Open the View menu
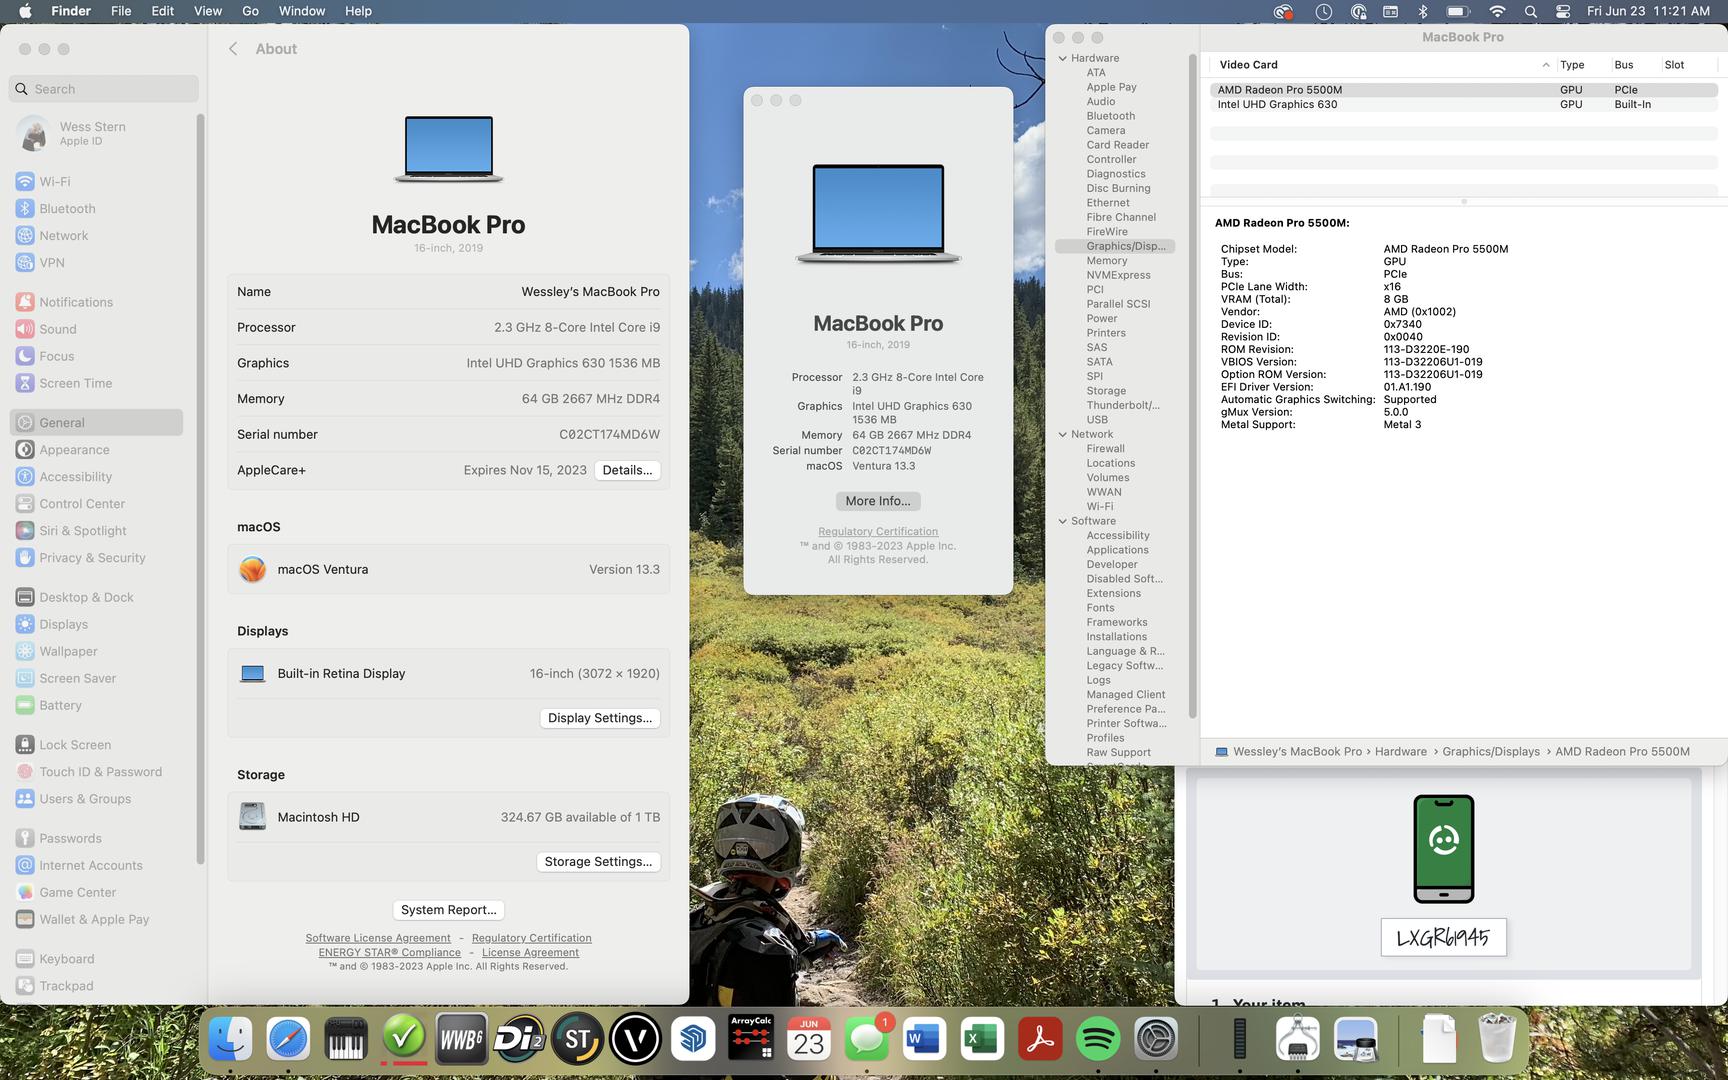Viewport: 1728px width, 1080px height. click(207, 11)
